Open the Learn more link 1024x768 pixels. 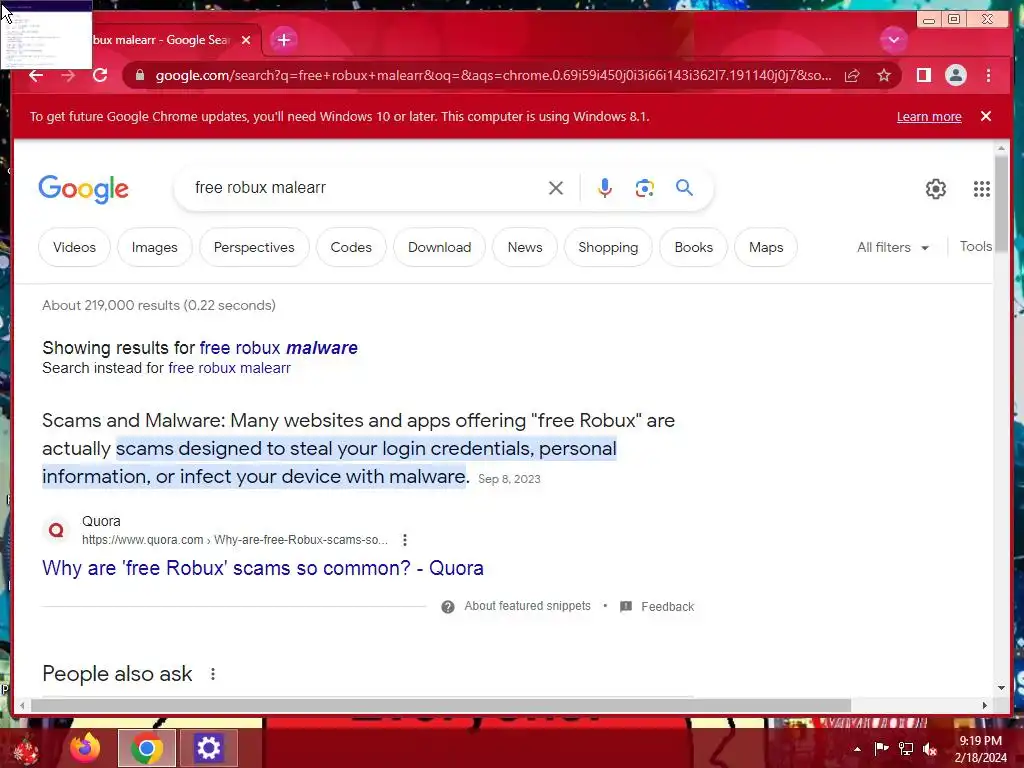click(929, 116)
